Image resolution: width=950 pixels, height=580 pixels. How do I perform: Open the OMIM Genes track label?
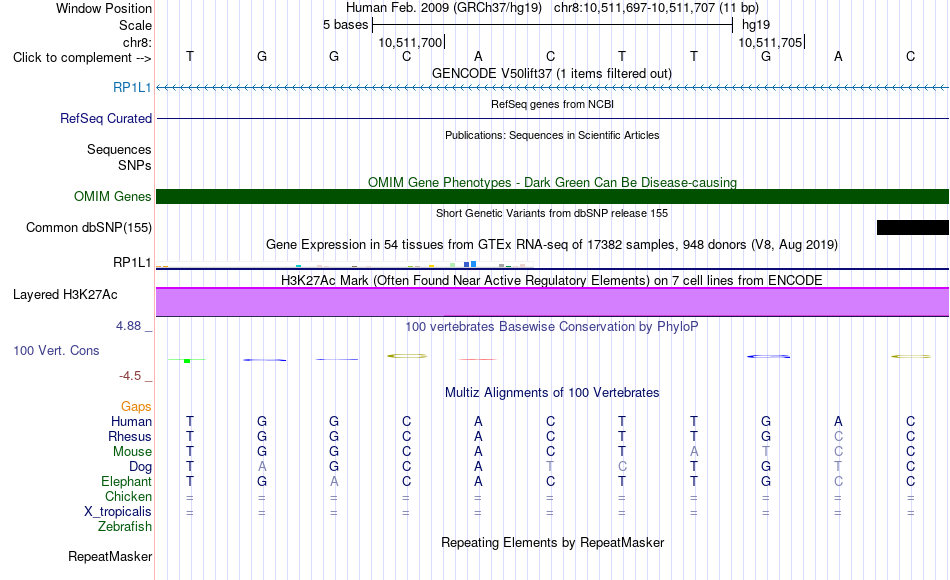(x=113, y=196)
